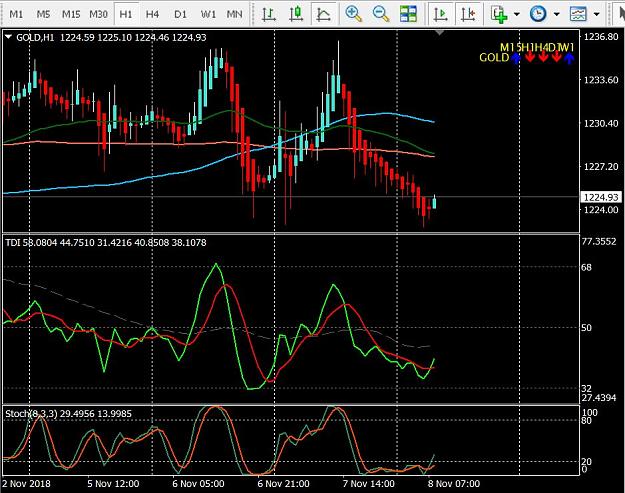The image size is (625, 493).
Task: Click price level 1236.80
Action: pyautogui.click(x=601, y=37)
